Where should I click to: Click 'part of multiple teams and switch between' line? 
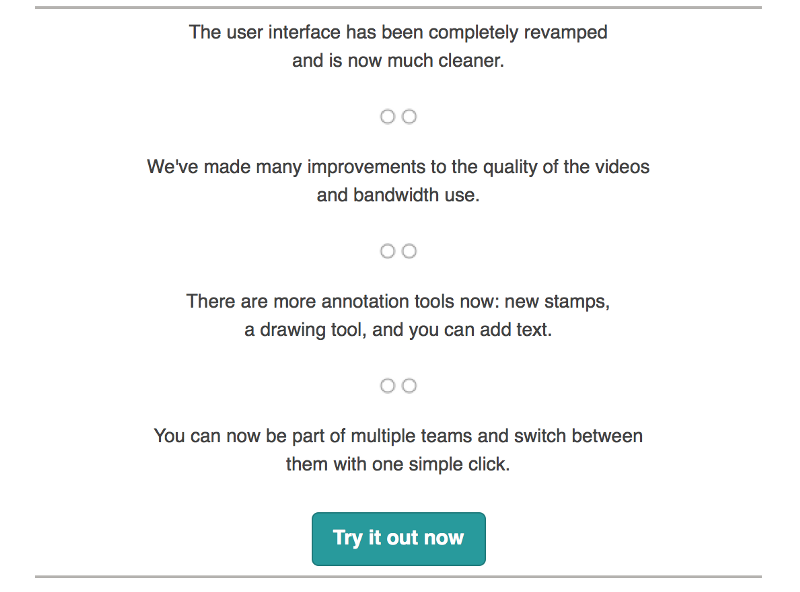click(398, 436)
